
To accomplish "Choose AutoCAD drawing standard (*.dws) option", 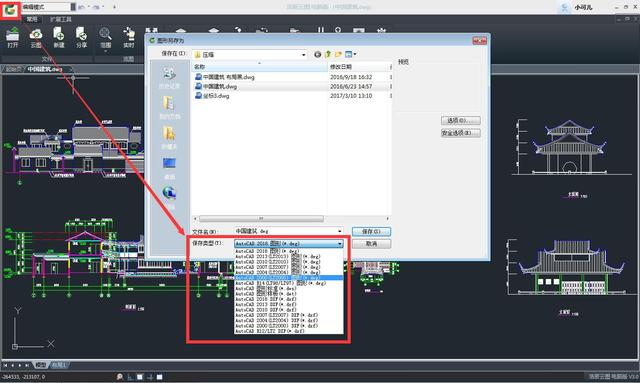I will pos(289,288).
